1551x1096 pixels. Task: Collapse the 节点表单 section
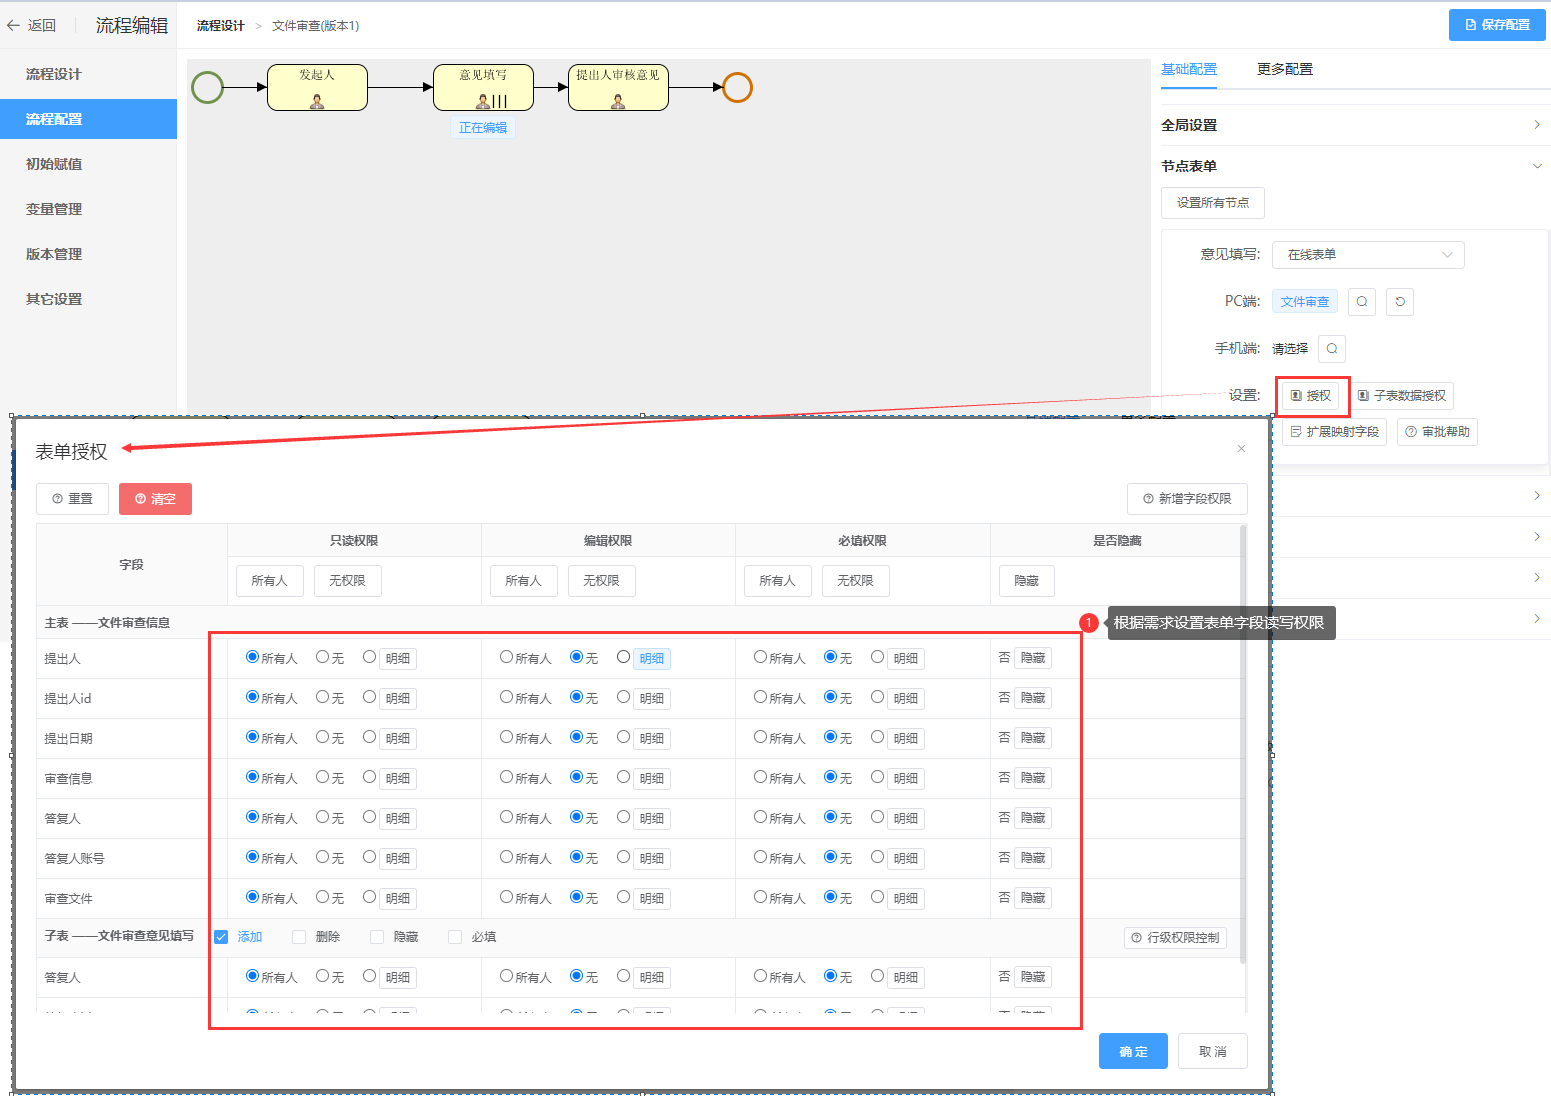(1536, 166)
